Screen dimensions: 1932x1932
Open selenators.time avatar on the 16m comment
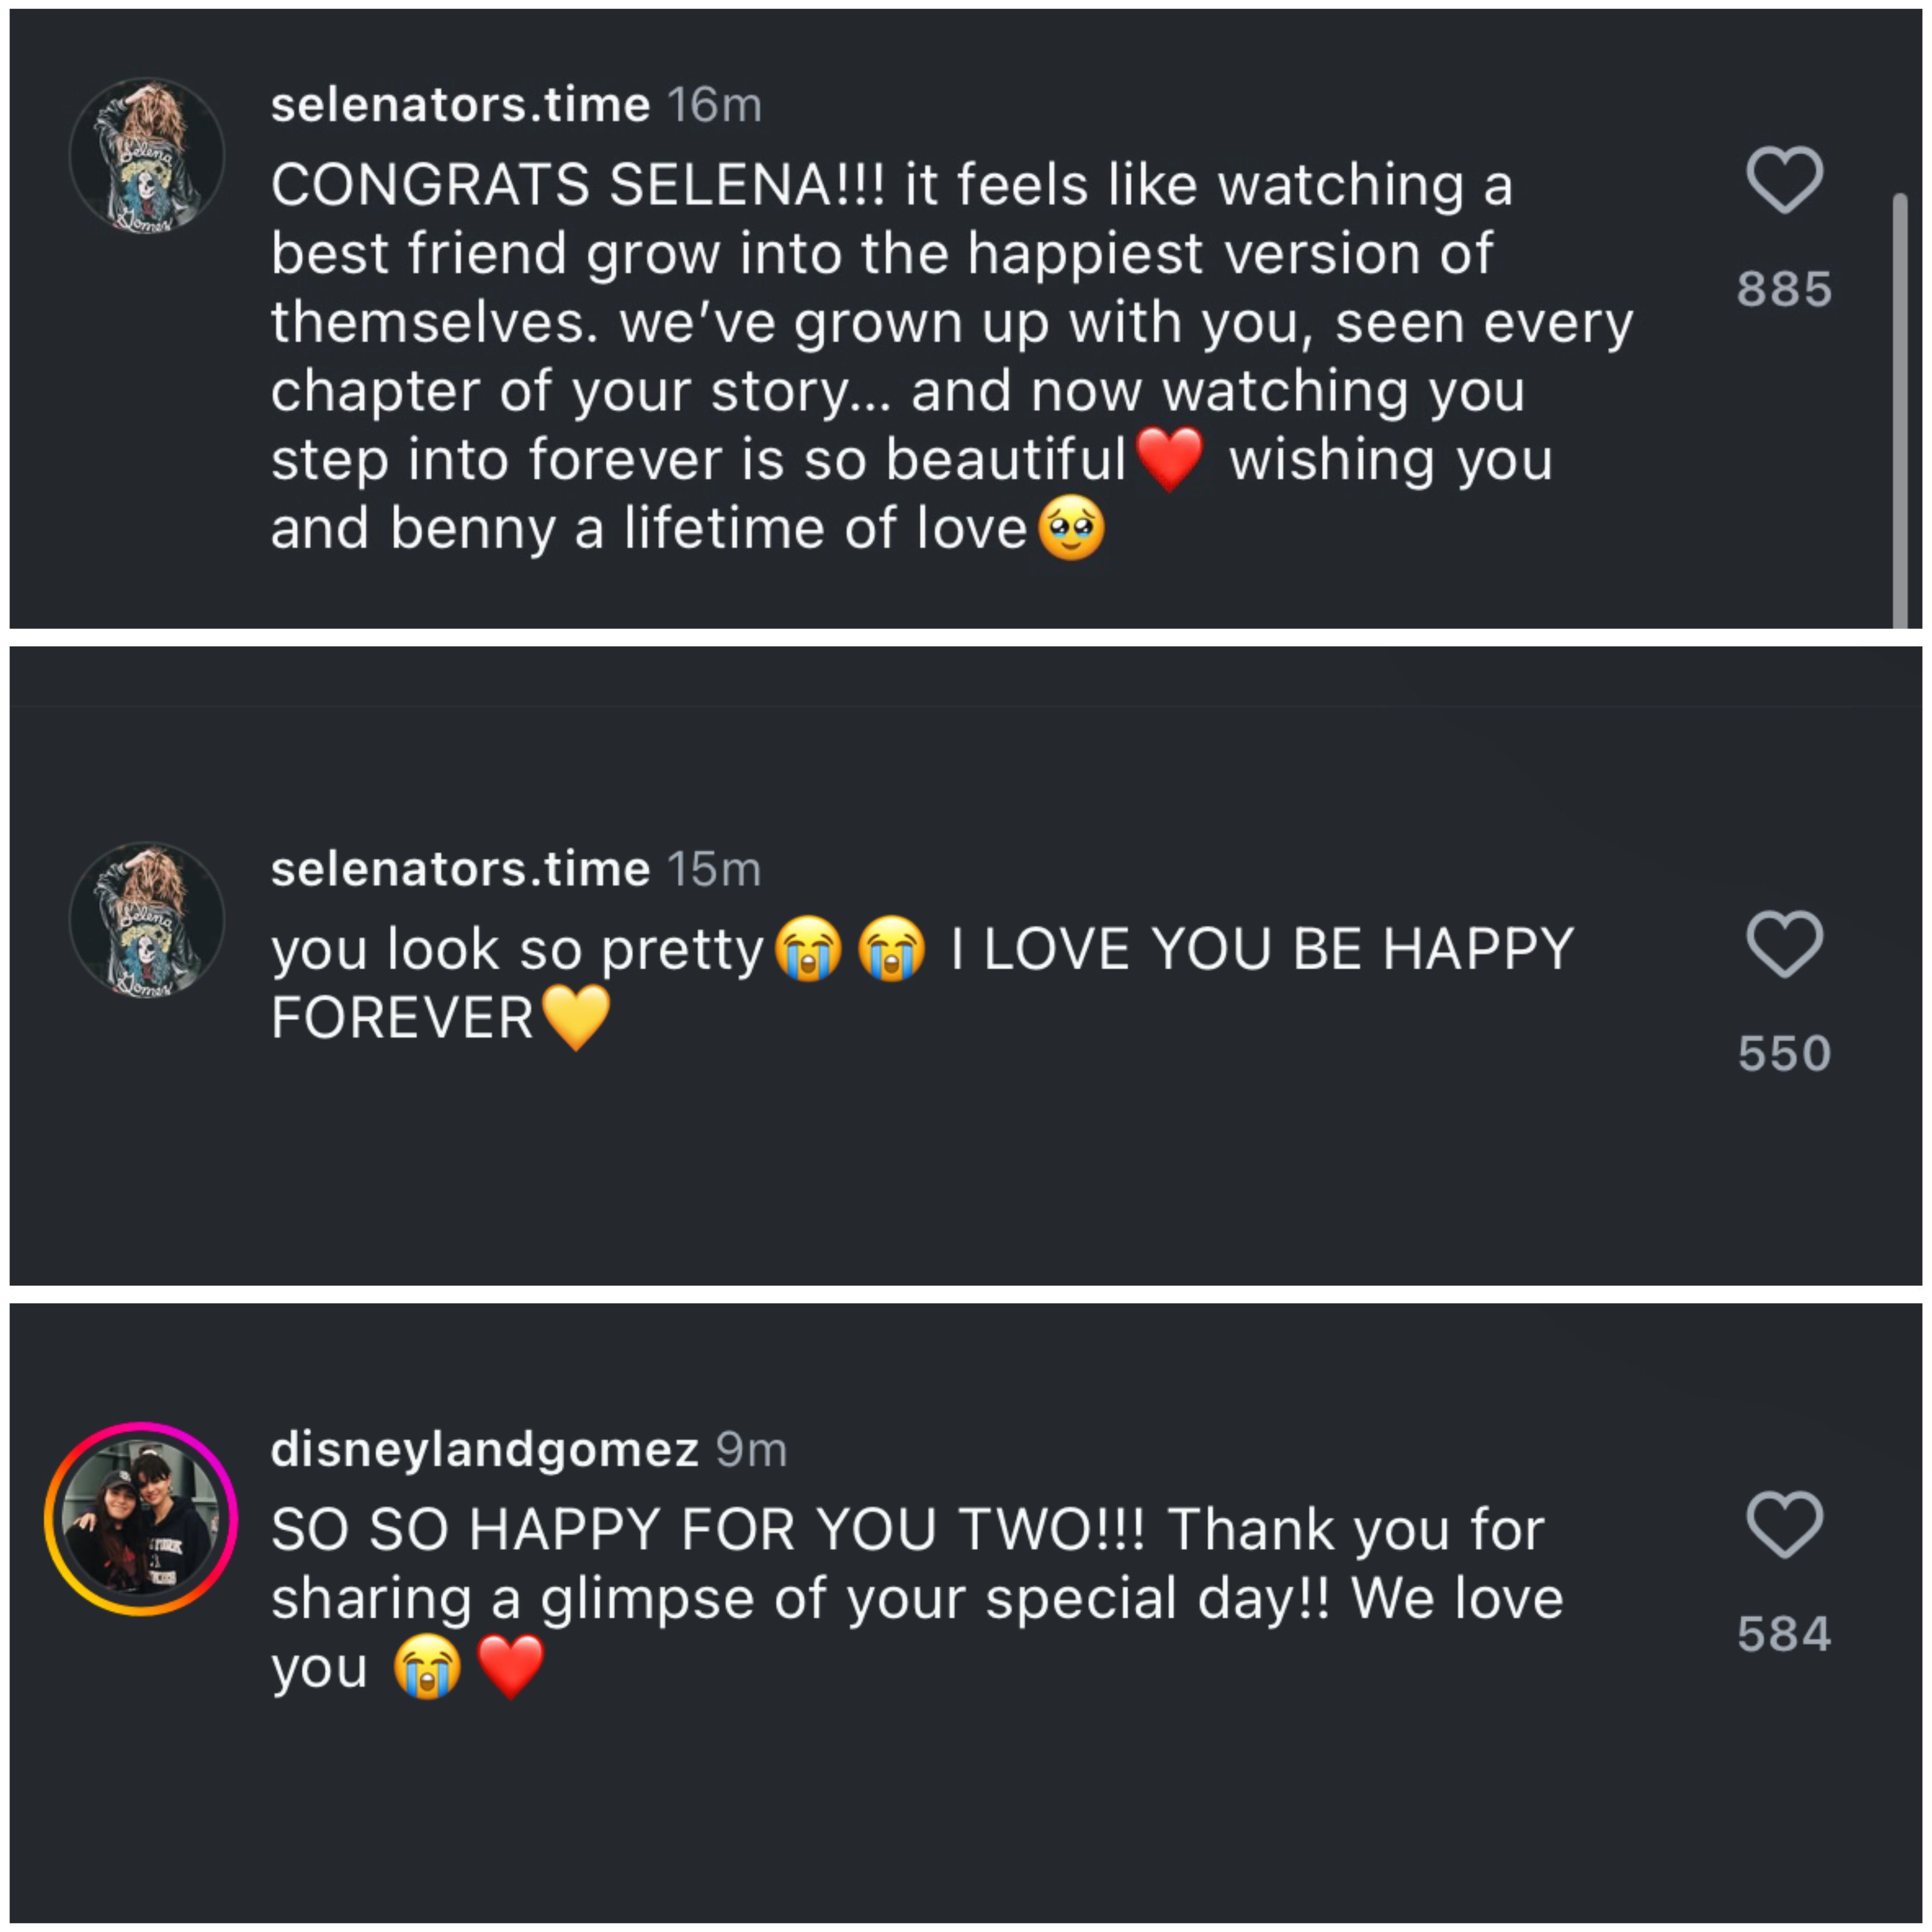(147, 156)
